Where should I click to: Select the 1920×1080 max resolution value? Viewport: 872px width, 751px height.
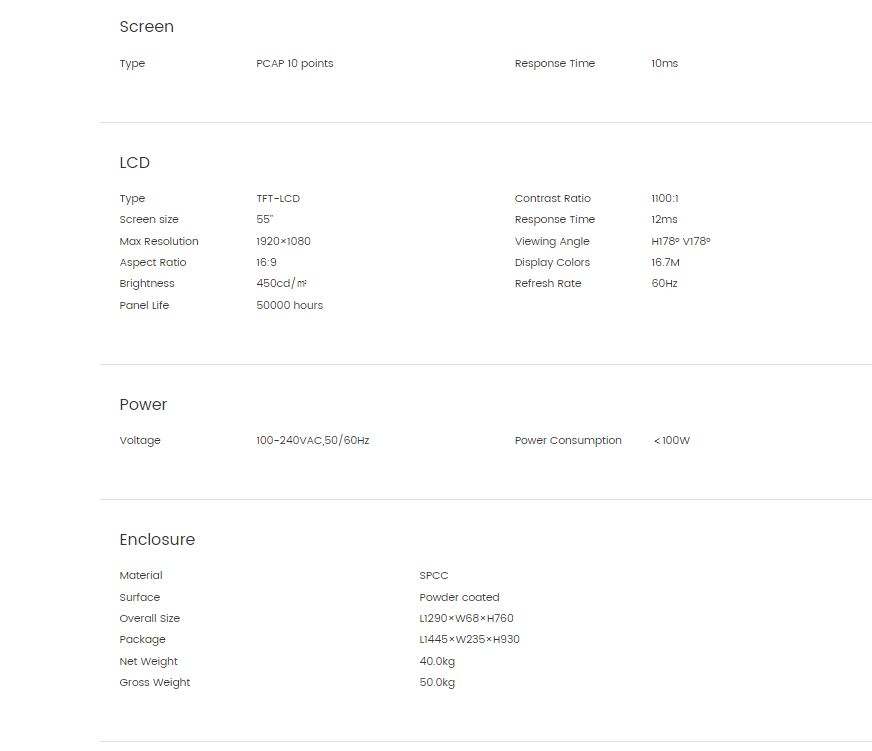[x=283, y=241]
